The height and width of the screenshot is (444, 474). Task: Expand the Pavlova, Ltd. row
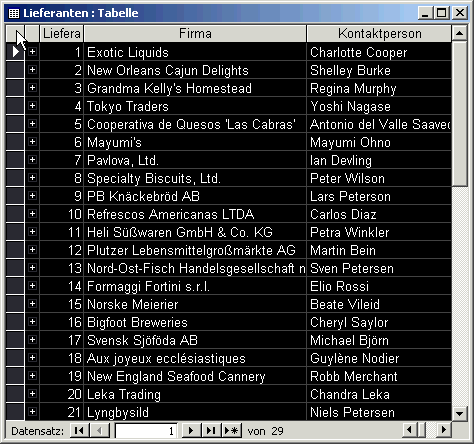pos(32,160)
